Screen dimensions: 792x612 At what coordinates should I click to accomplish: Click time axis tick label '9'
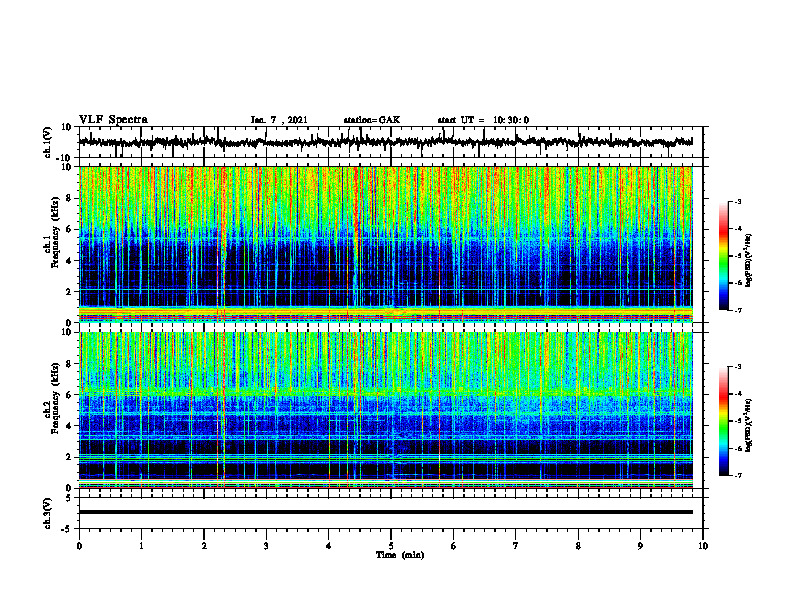[x=640, y=546]
